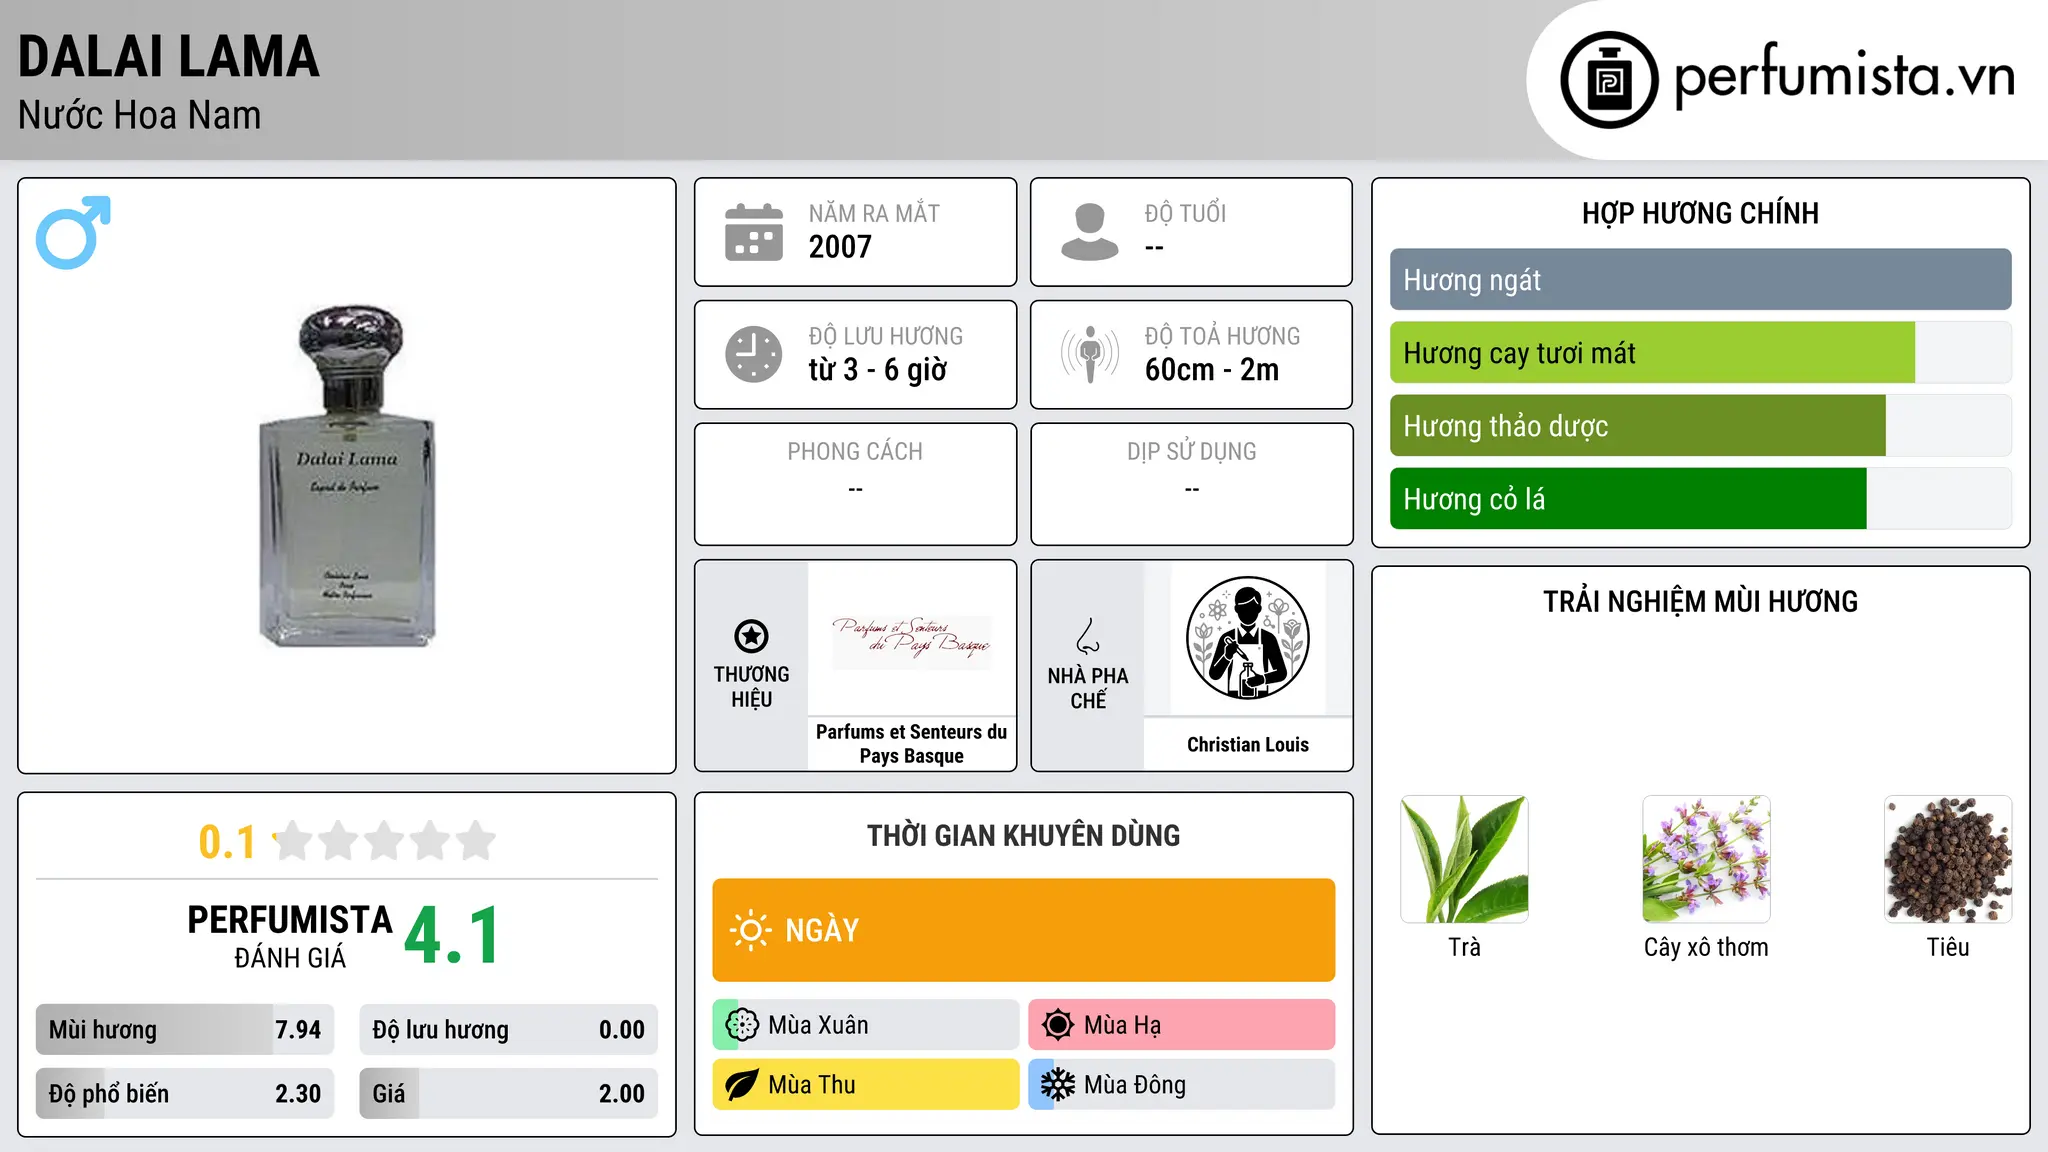Click the NHÀ PHA CHẾ label
Image resolution: width=2048 pixels, height=1152 pixels.
tap(1088, 688)
